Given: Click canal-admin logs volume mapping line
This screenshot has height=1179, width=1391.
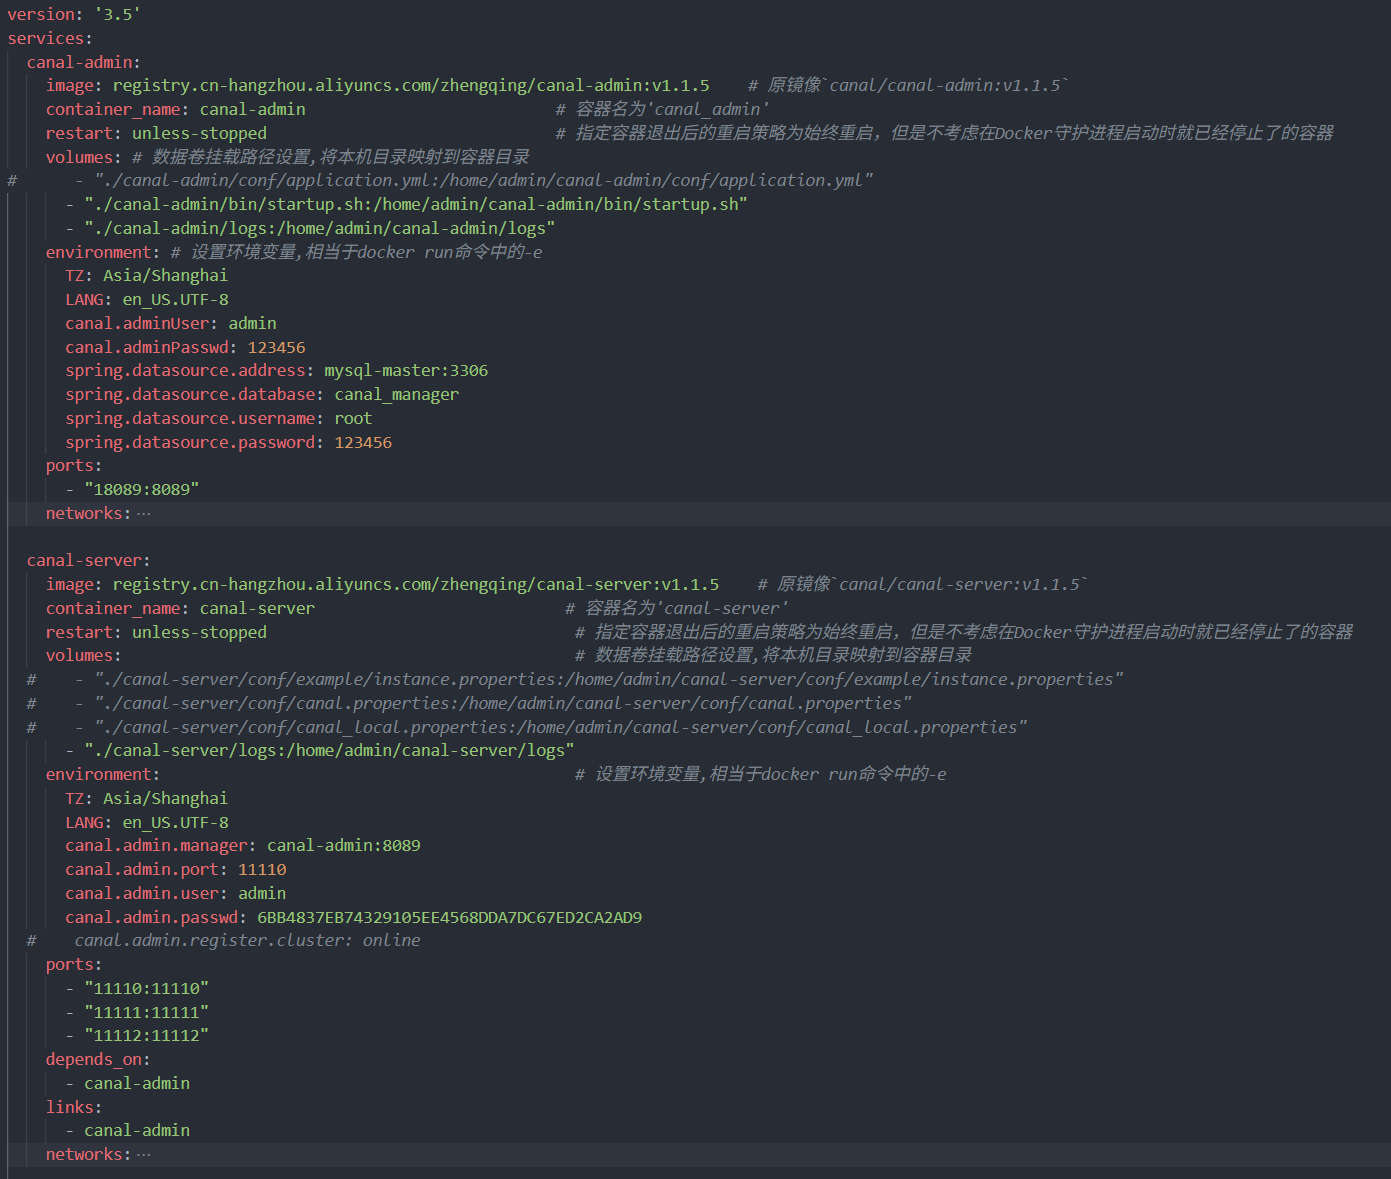Looking at the screenshot, I should [x=310, y=229].
